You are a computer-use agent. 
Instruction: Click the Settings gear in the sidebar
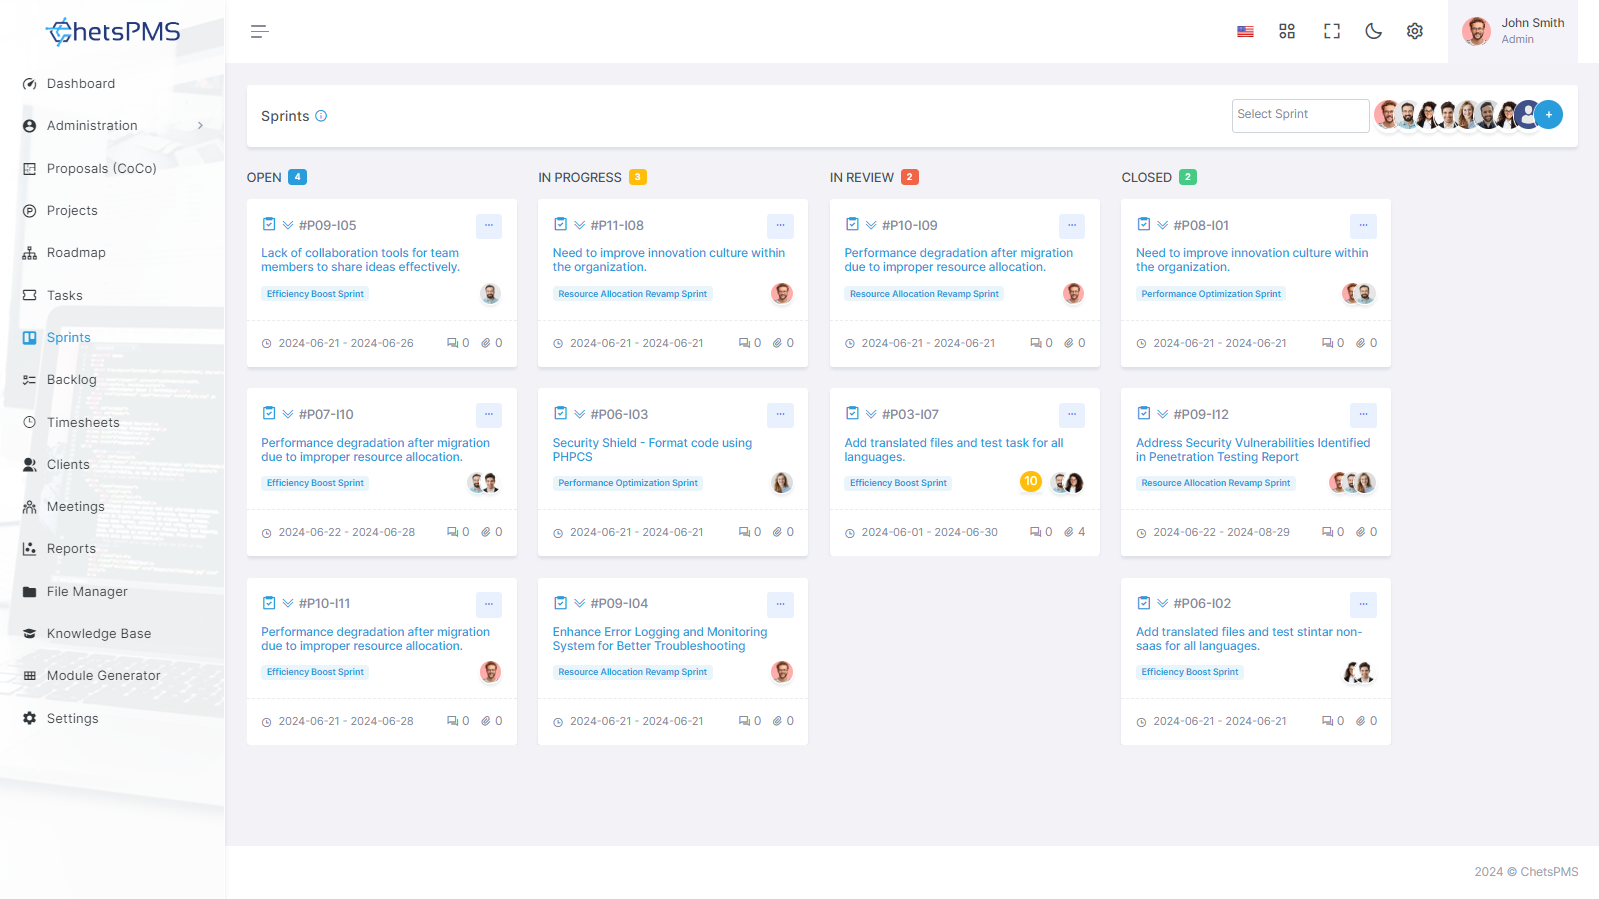(30, 719)
